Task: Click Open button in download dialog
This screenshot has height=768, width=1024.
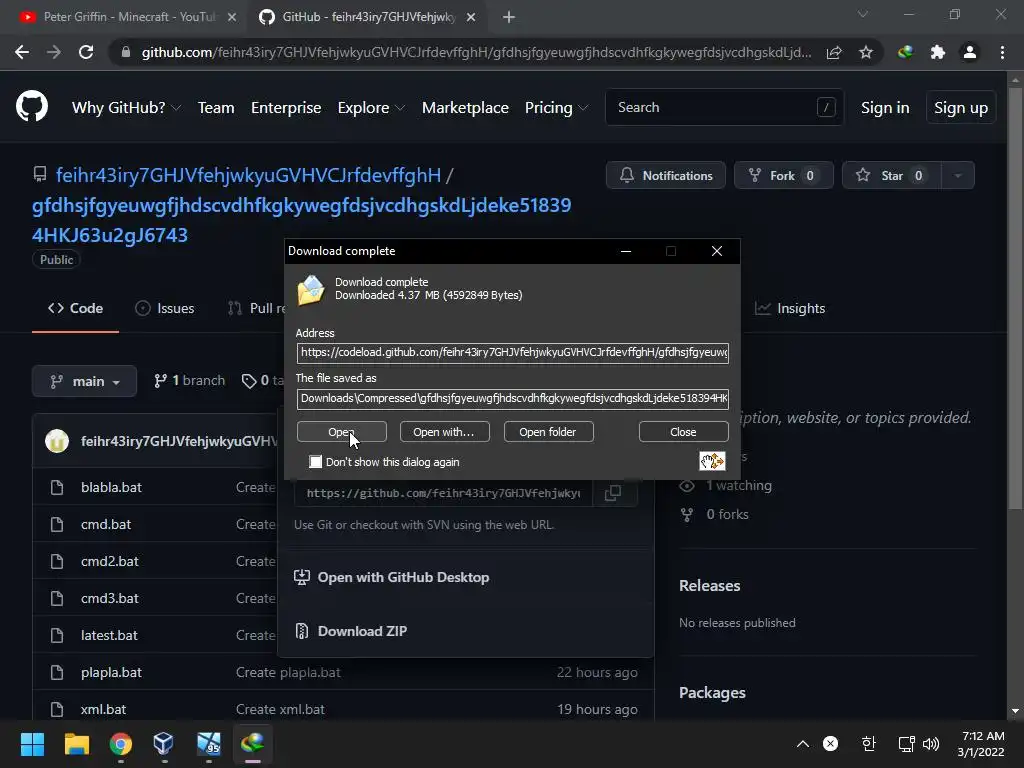Action: tap(342, 432)
